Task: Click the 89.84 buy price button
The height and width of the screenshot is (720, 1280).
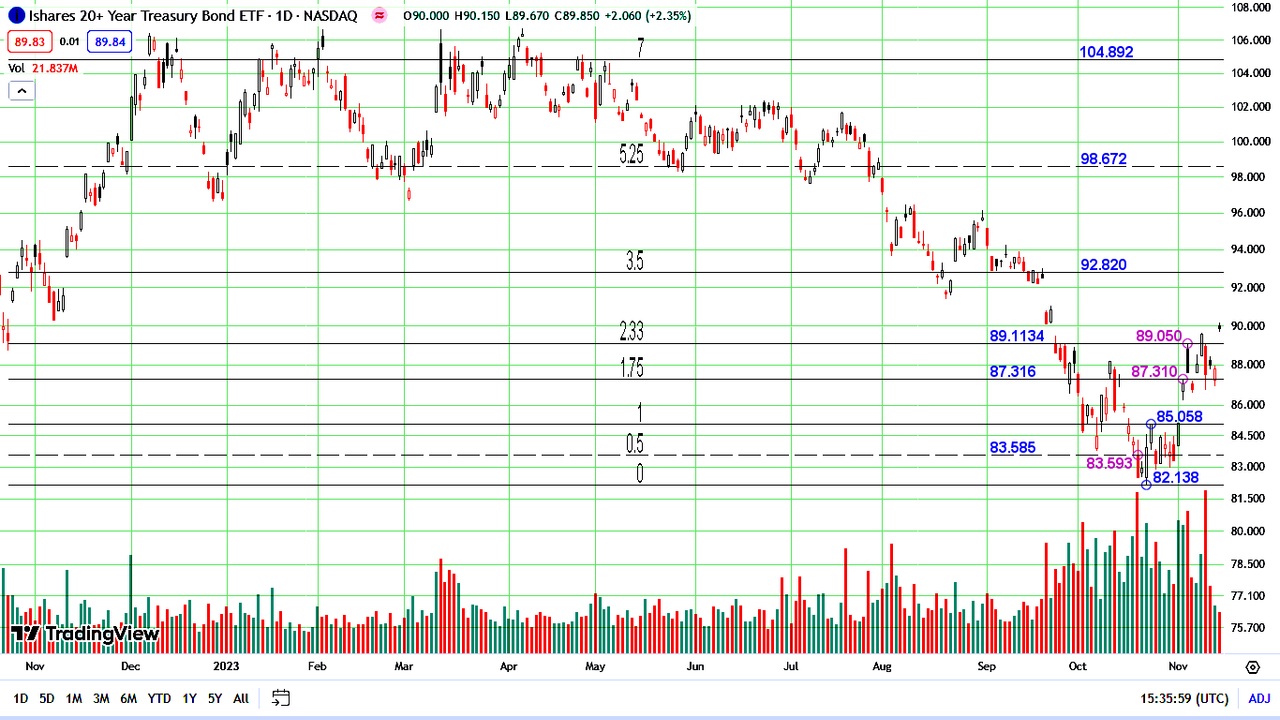Action: [x=108, y=41]
